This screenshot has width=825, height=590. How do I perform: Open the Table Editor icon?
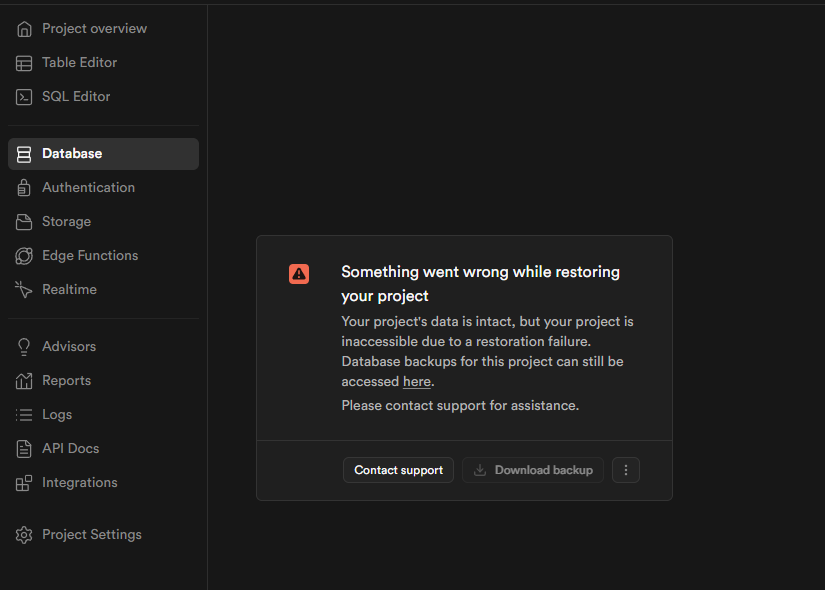(x=24, y=63)
